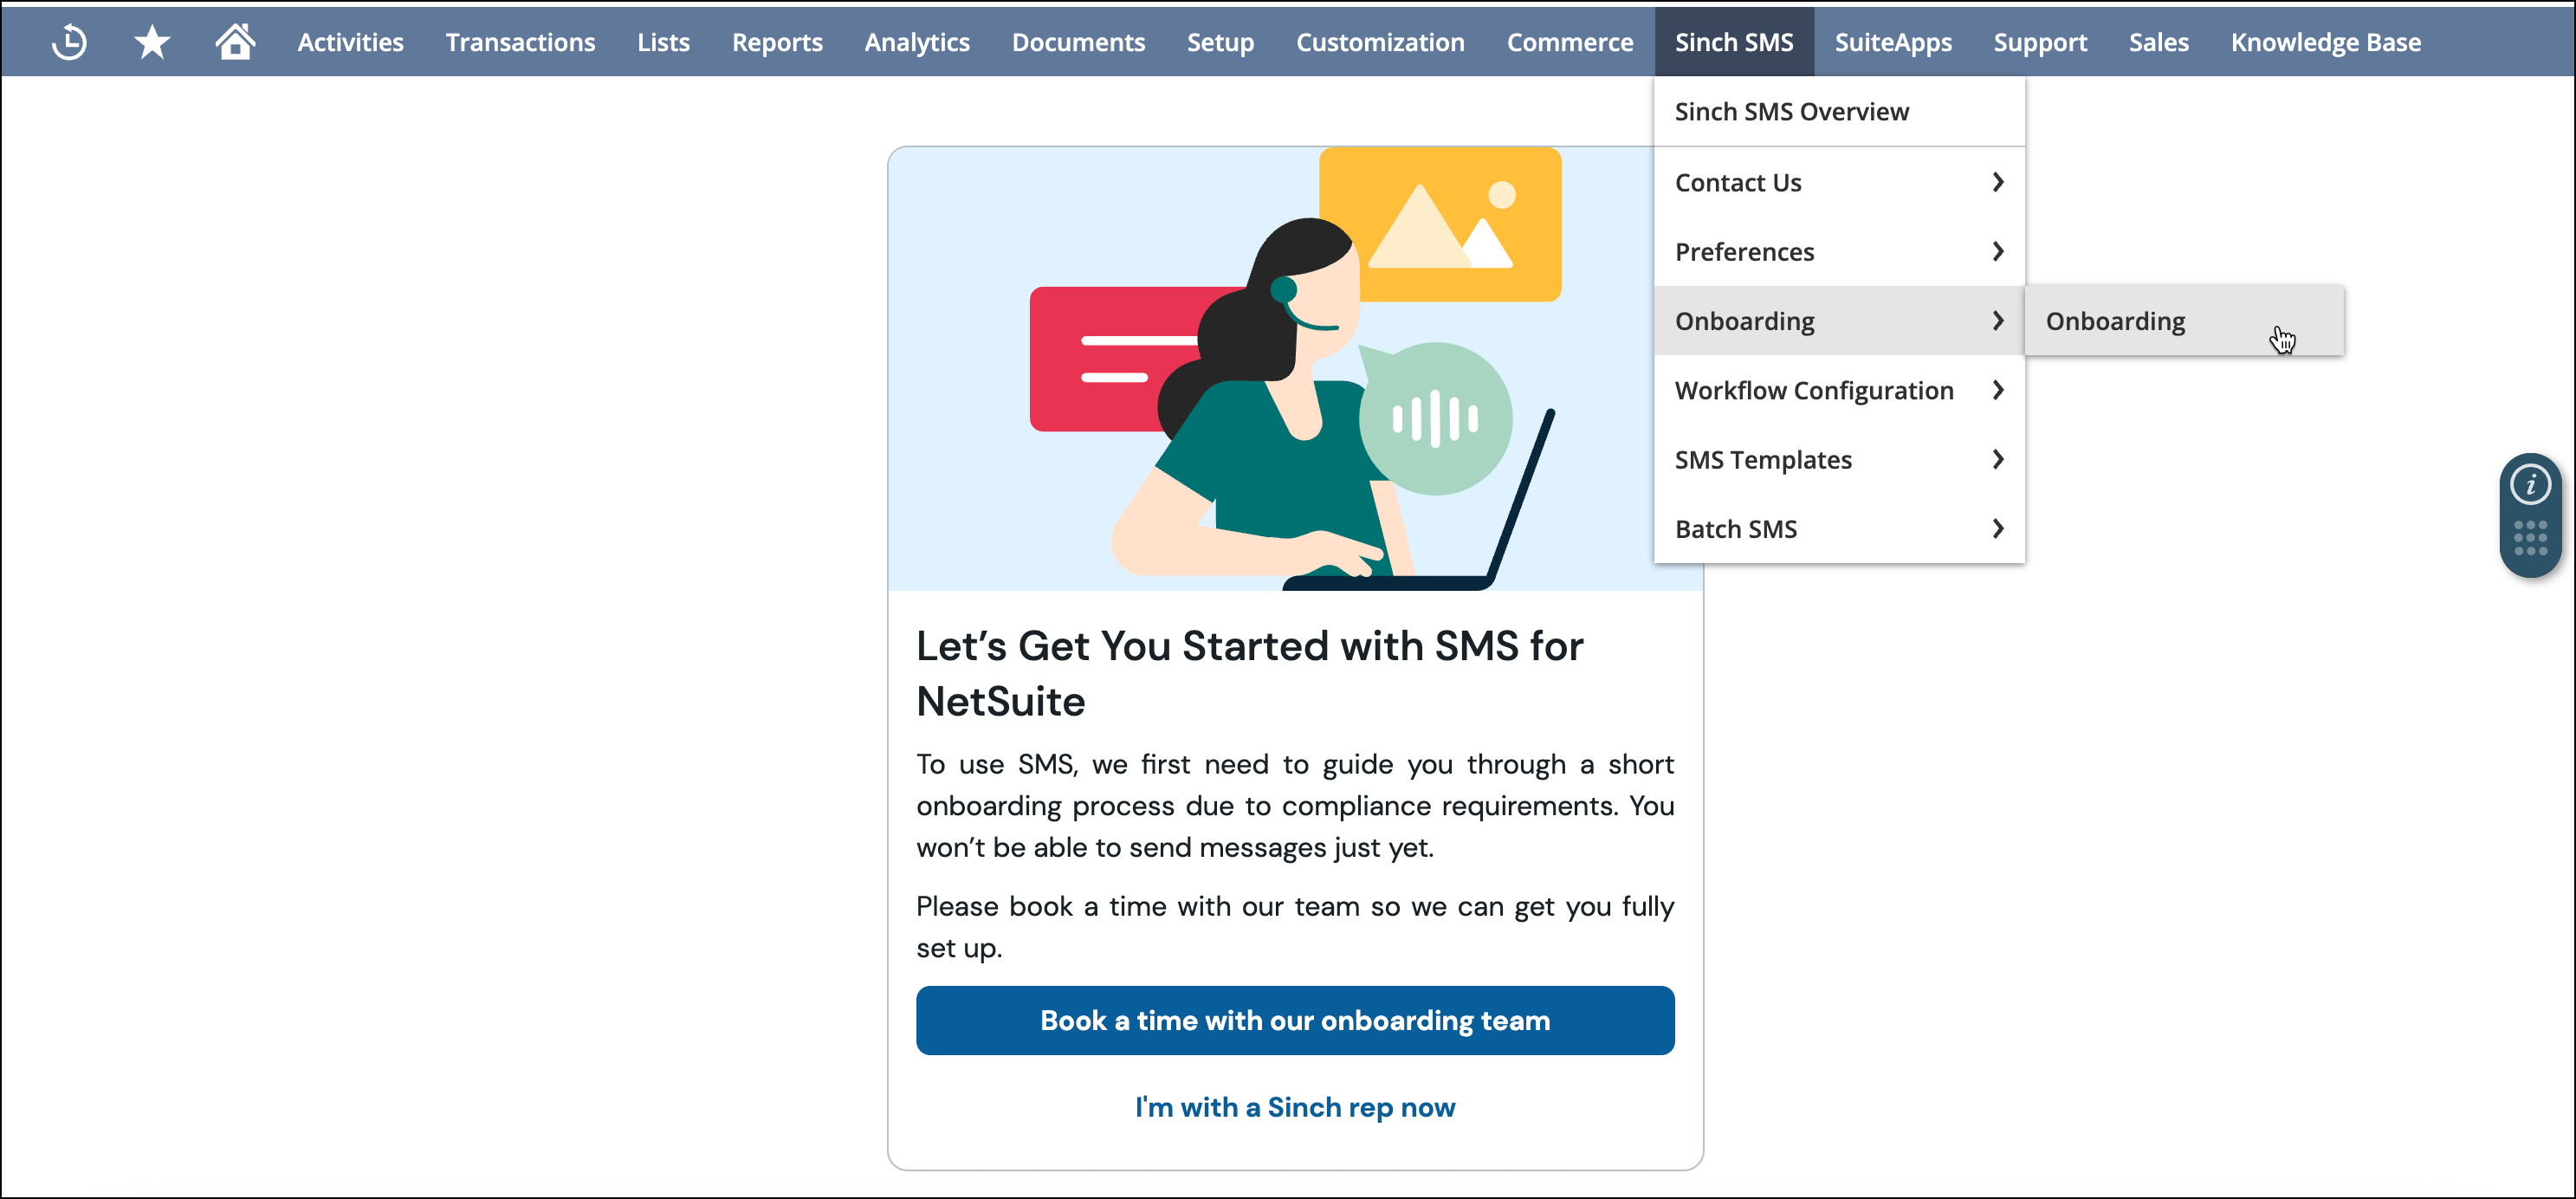
Task: Open the Knowledge Base menu
Action: pos(2326,41)
